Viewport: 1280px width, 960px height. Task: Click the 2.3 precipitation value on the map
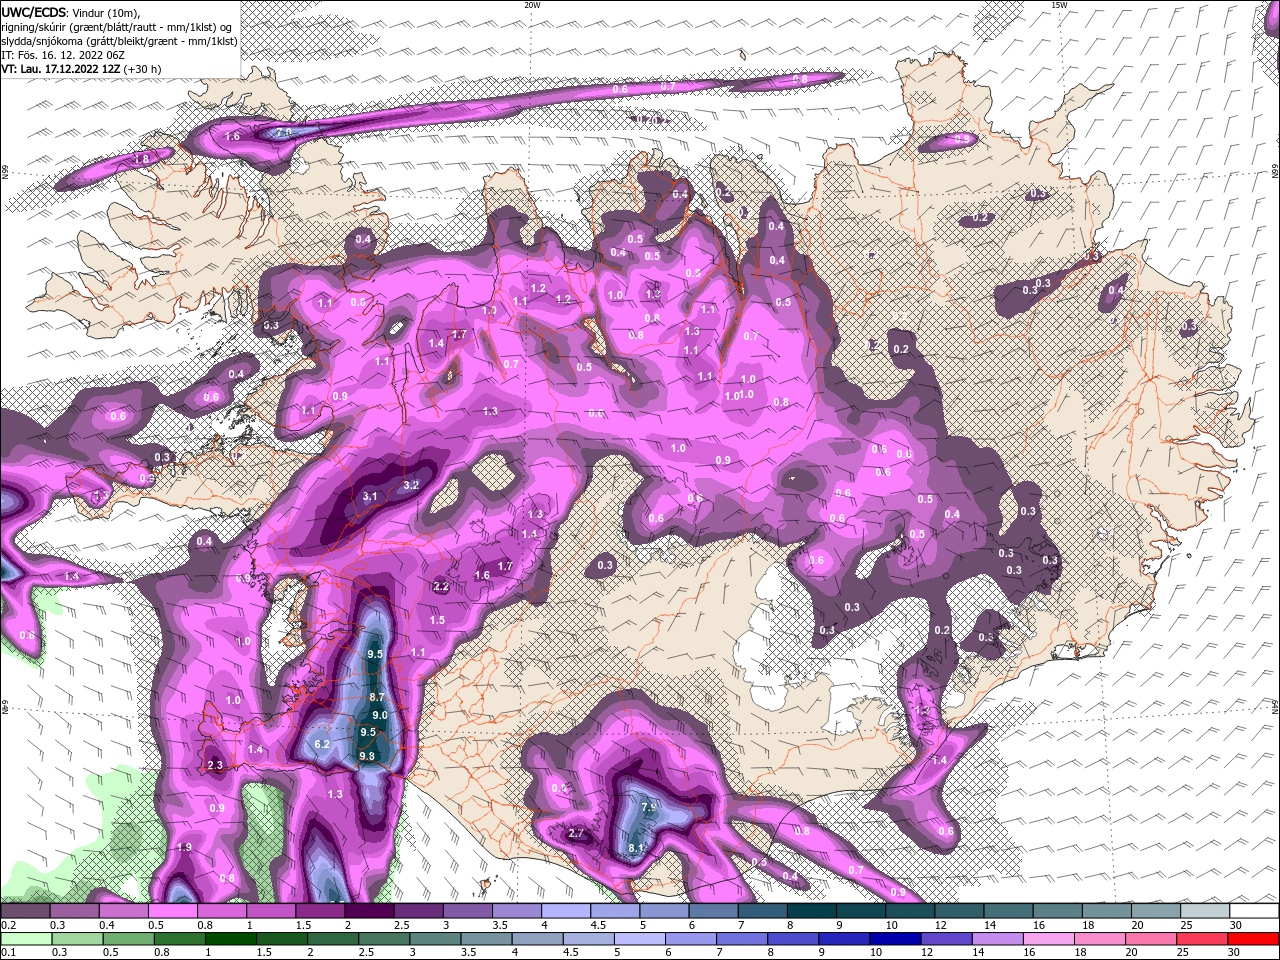point(215,765)
